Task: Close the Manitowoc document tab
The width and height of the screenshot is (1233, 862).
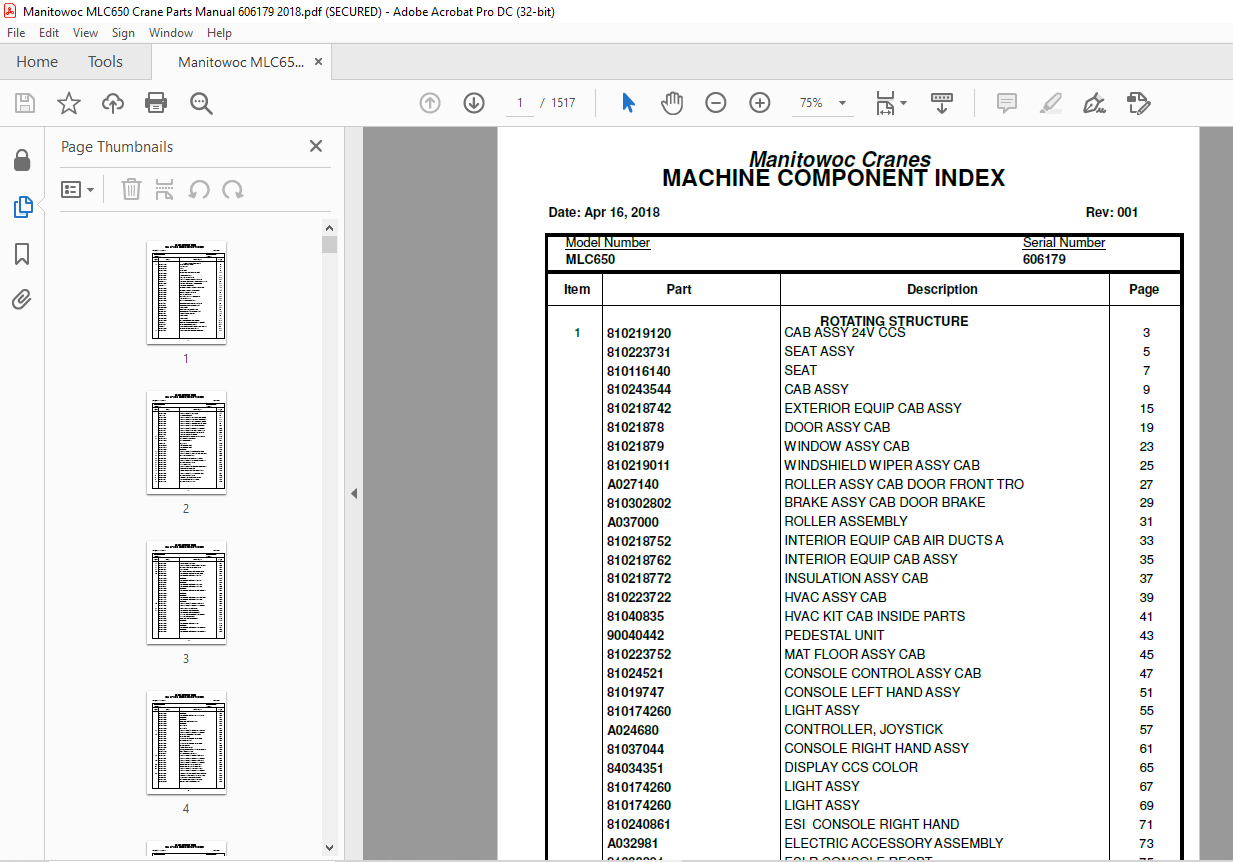Action: (x=319, y=62)
